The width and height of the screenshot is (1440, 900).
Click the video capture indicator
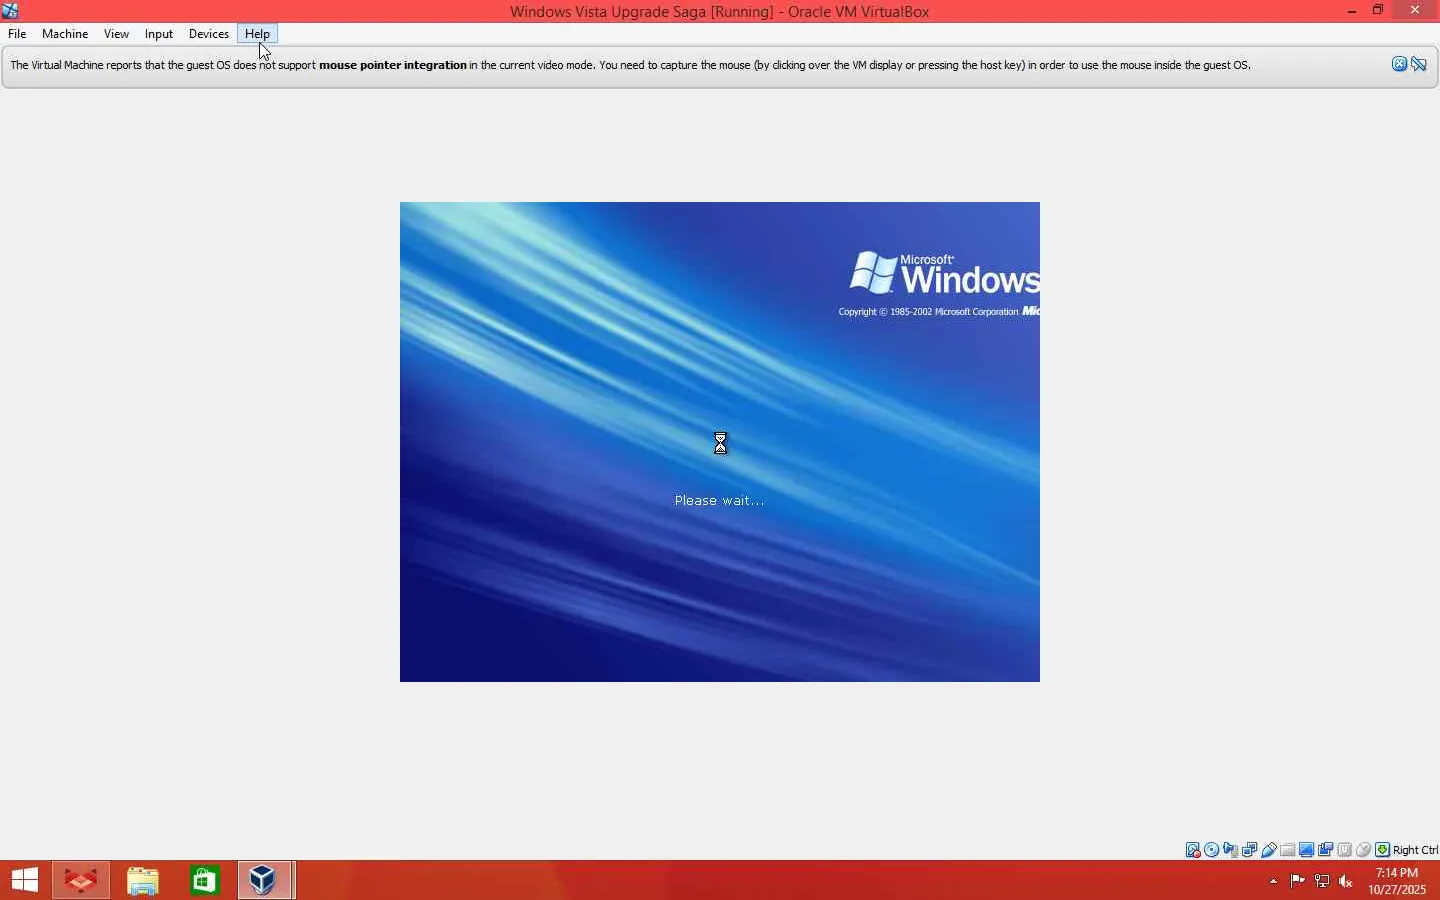point(1326,850)
